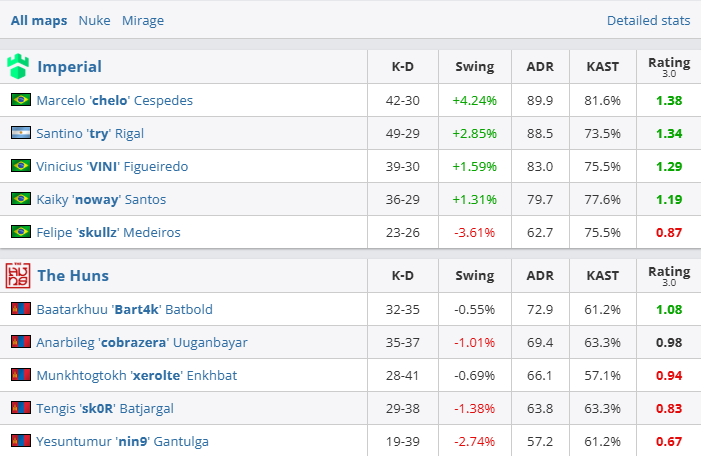Open Imperial team page link
The width and height of the screenshot is (701, 456).
coord(69,67)
